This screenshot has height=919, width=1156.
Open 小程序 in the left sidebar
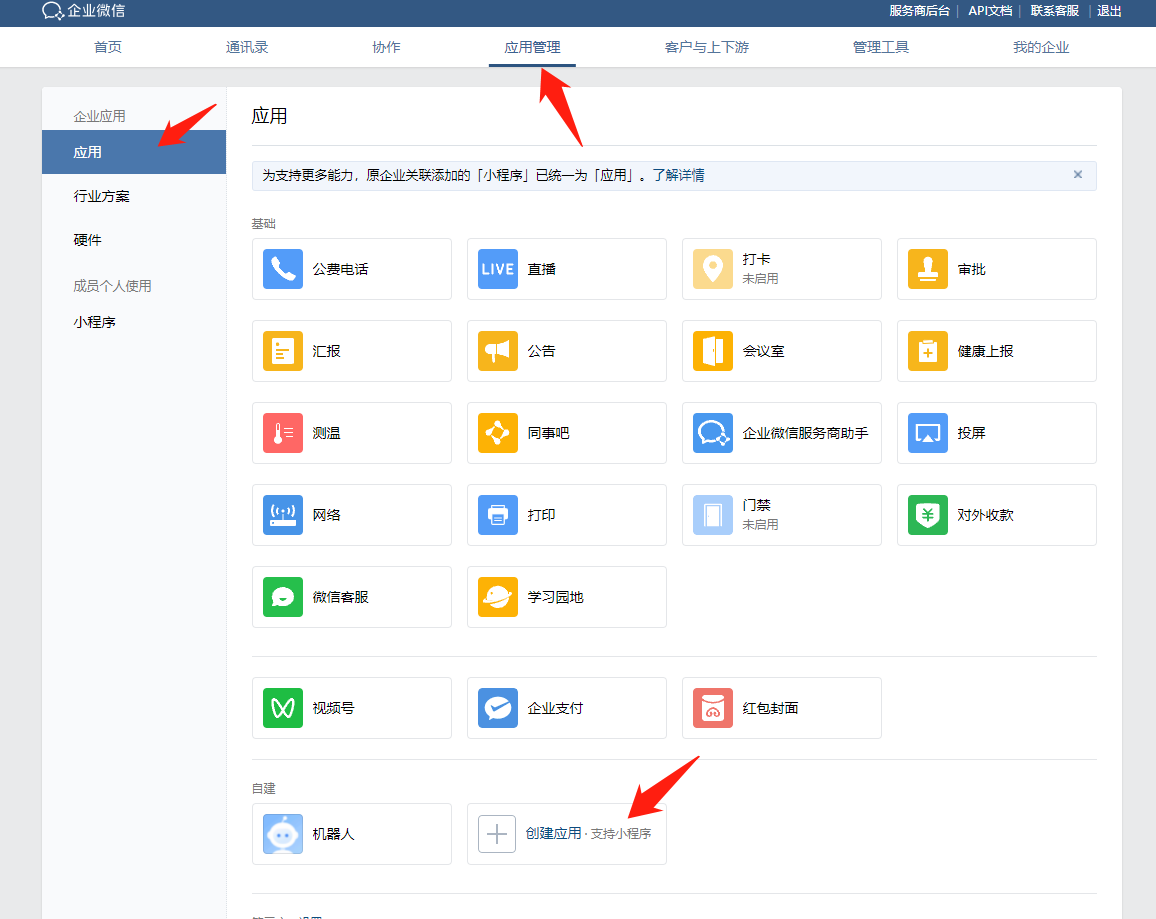pyautogui.click(x=95, y=322)
